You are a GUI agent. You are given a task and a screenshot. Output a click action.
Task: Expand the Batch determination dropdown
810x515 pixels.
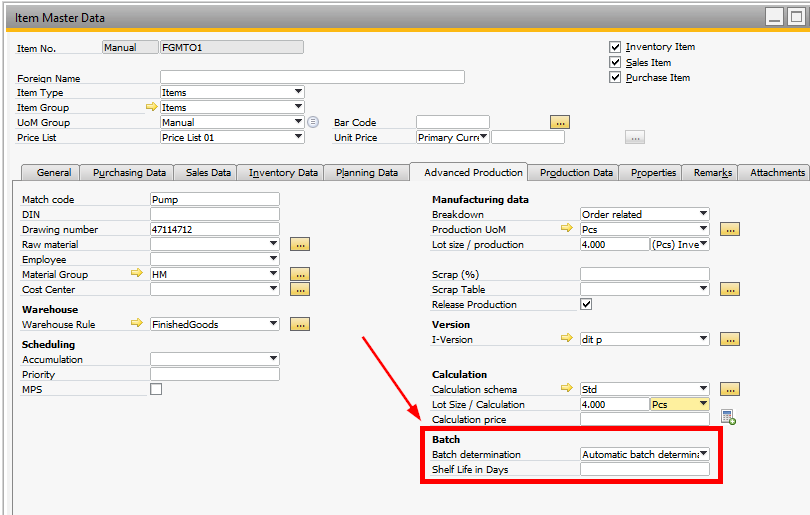point(704,454)
